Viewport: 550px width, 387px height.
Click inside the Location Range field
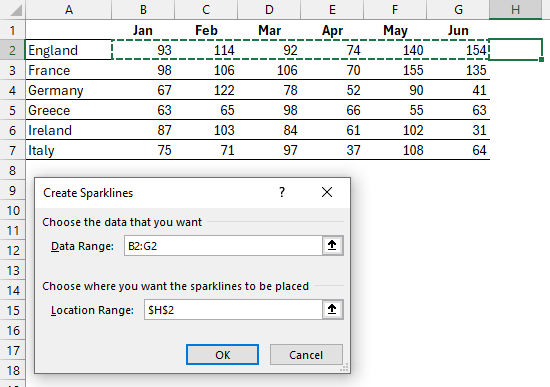[233, 310]
